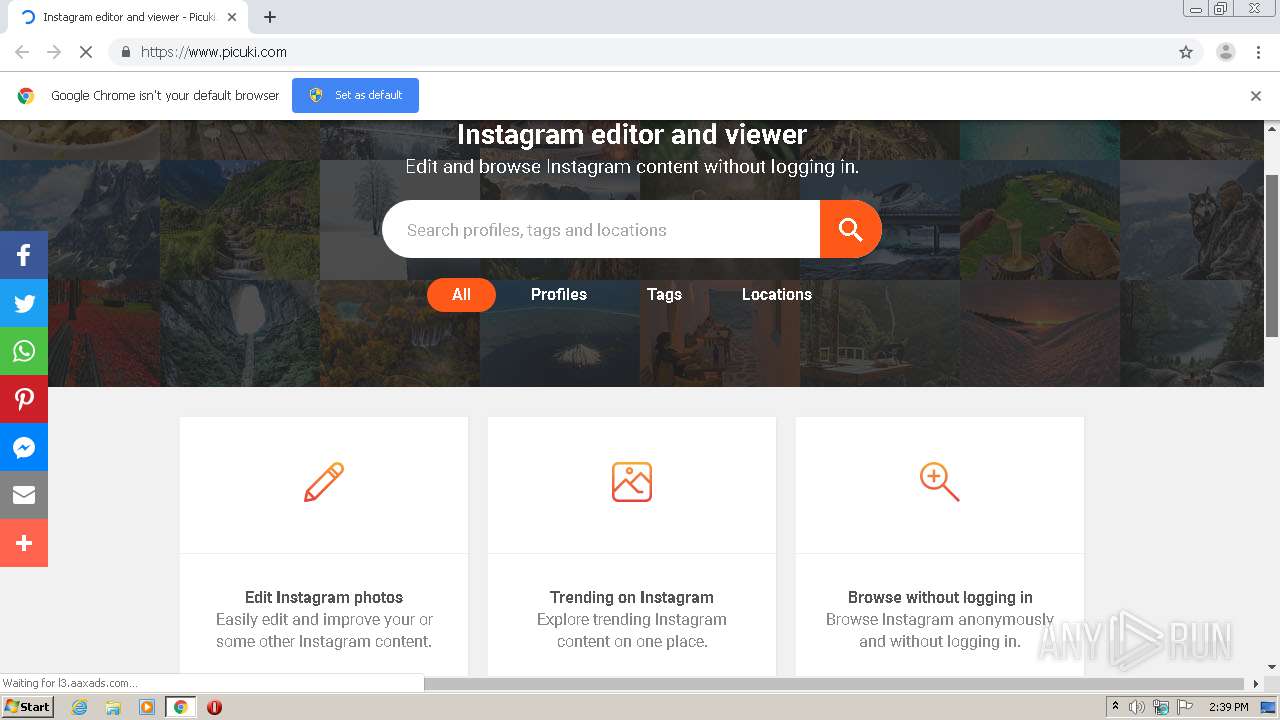Click scrollbar down arrow
The image size is (1280, 720).
click(x=1272, y=667)
